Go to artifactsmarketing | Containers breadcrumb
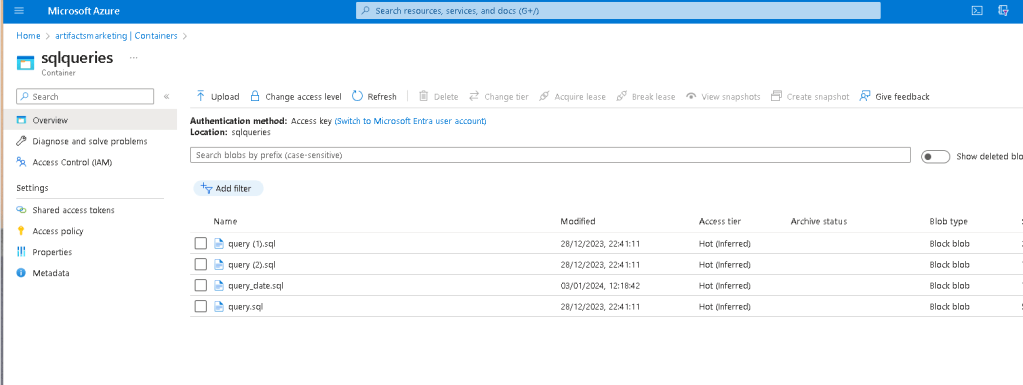Screen dimensions: 1023x385 point(116,36)
